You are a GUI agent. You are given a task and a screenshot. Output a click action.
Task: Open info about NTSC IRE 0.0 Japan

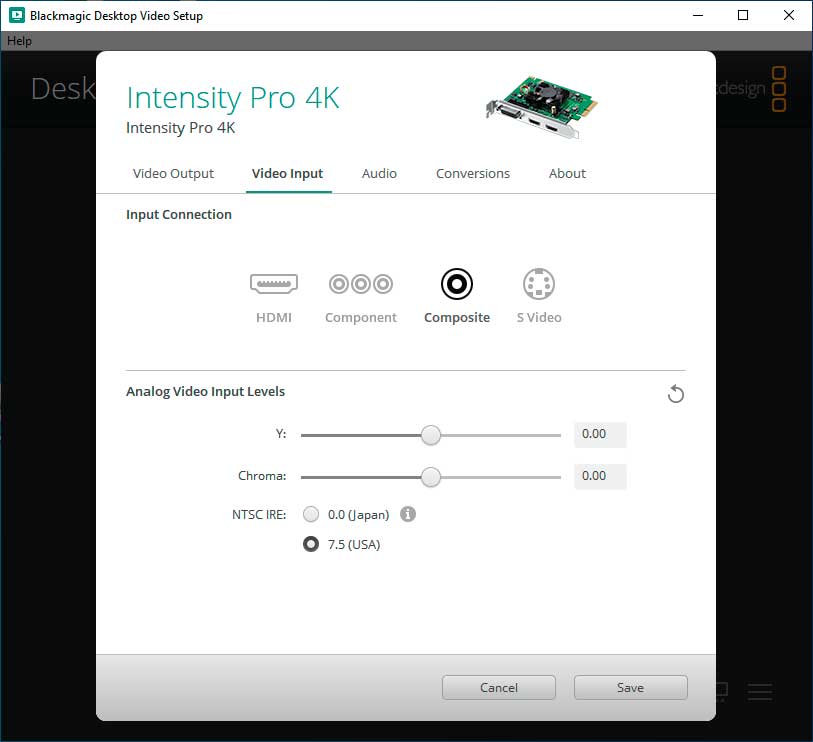tap(408, 514)
